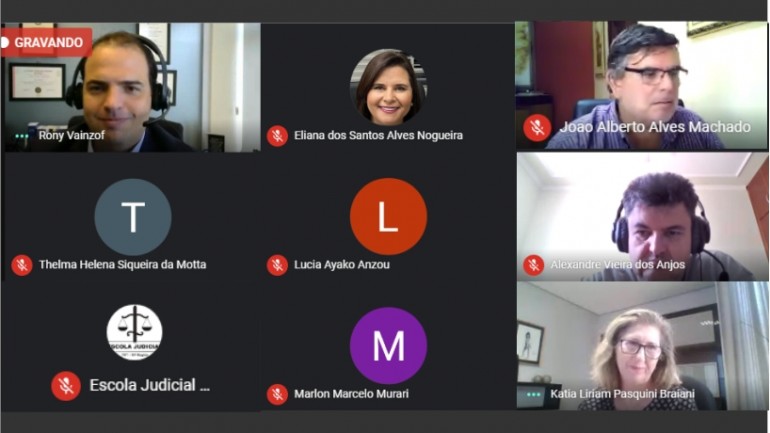
Task: Click the GRAVANDO recording indicator
Action: point(45,43)
